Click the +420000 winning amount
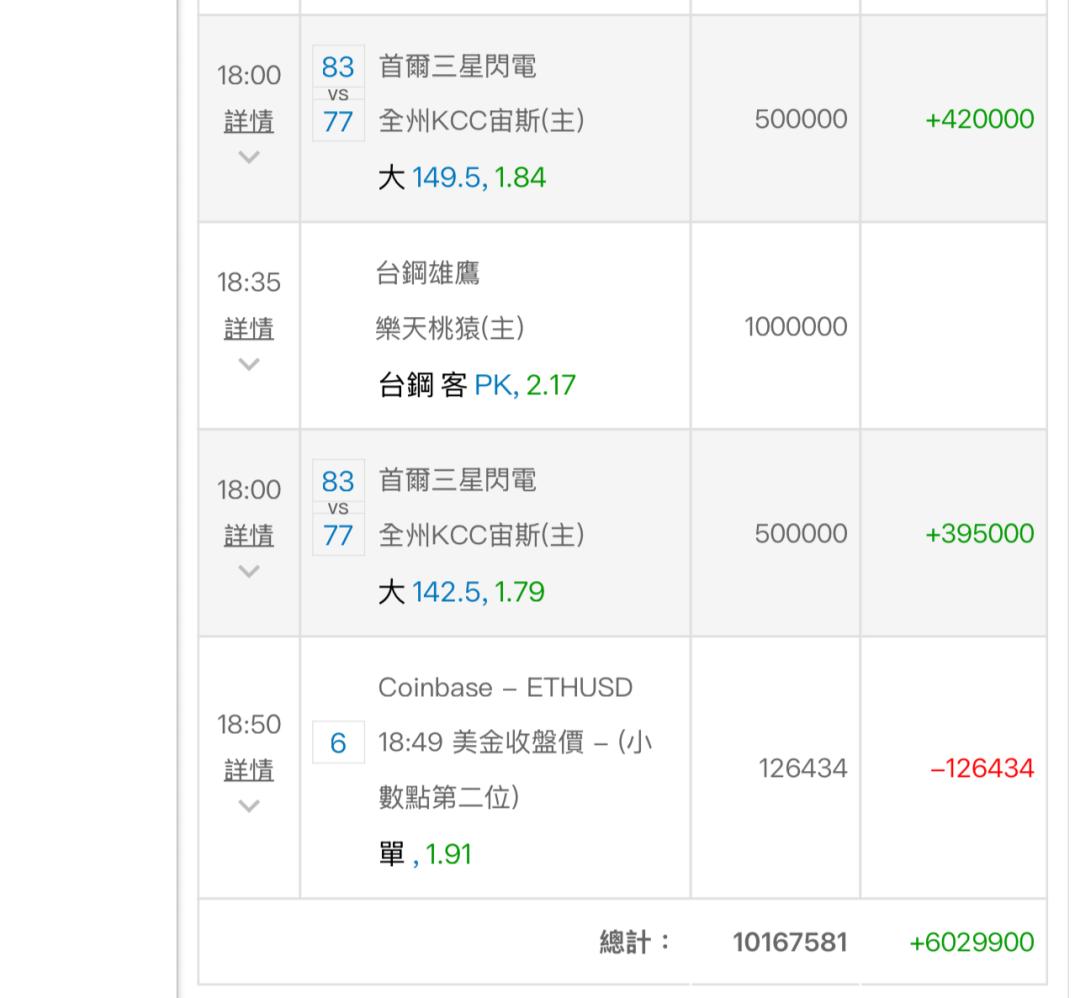 click(x=979, y=120)
